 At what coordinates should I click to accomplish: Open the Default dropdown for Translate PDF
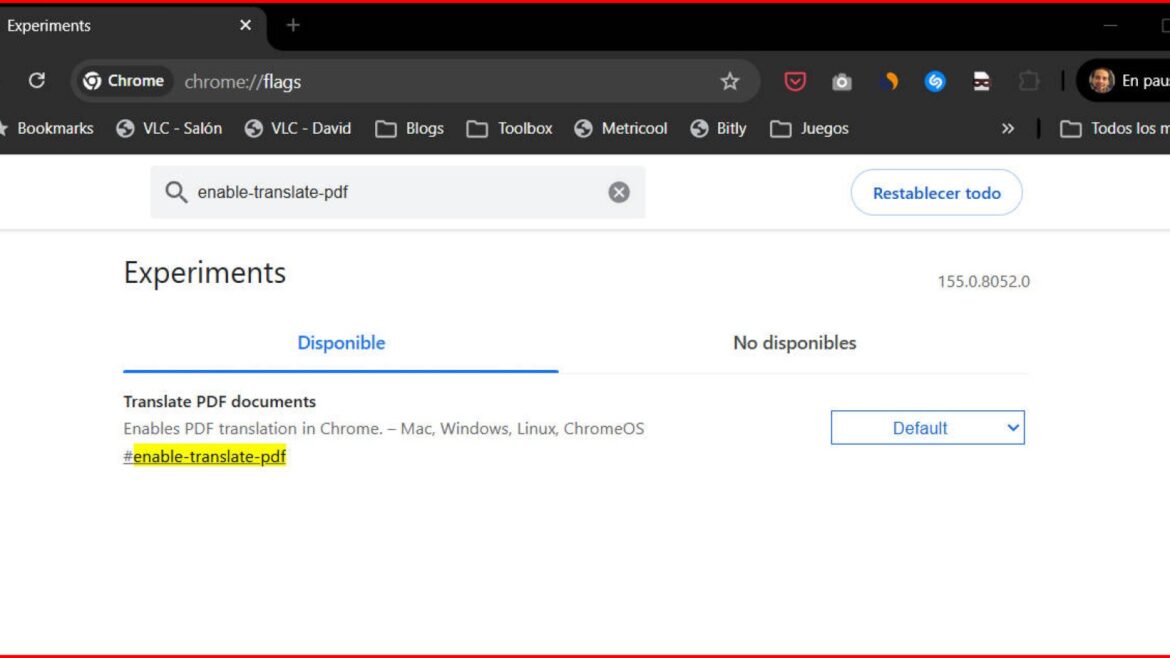(927, 427)
